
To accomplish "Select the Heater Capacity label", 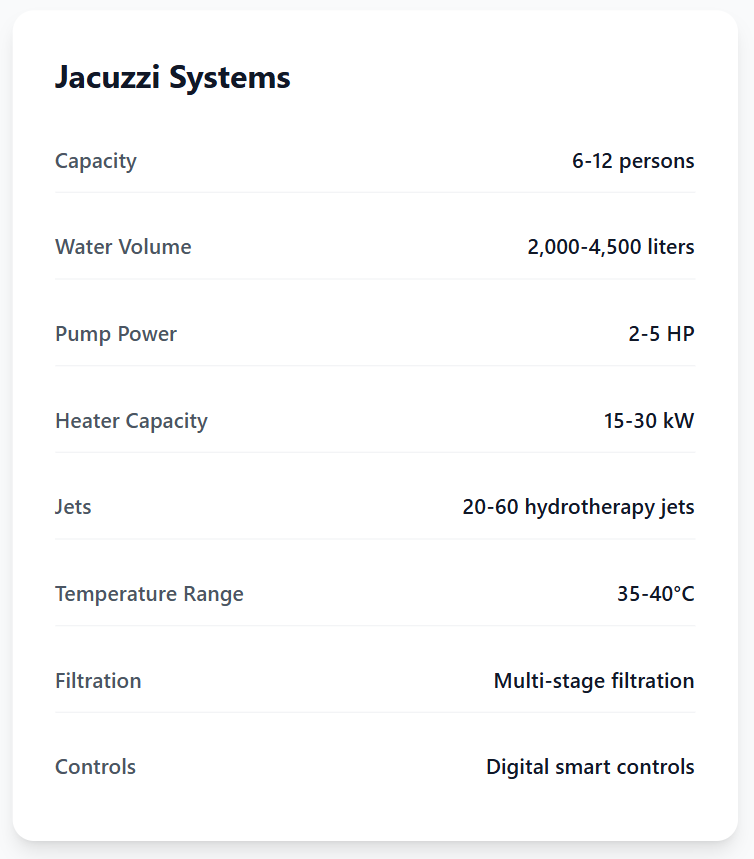I will pyautogui.click(x=131, y=421).
